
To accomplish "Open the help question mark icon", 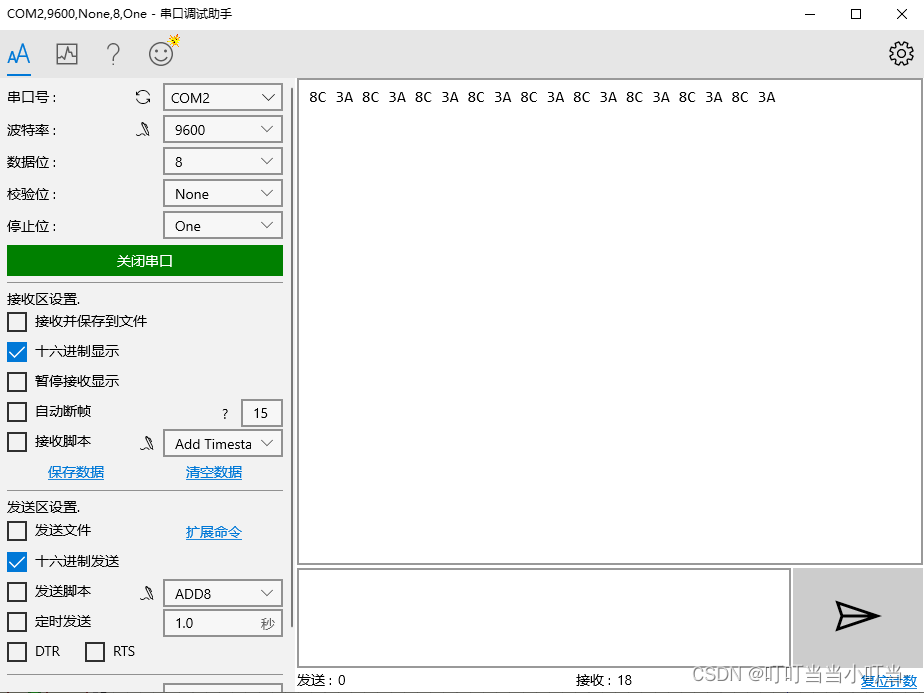I will click(x=113, y=54).
